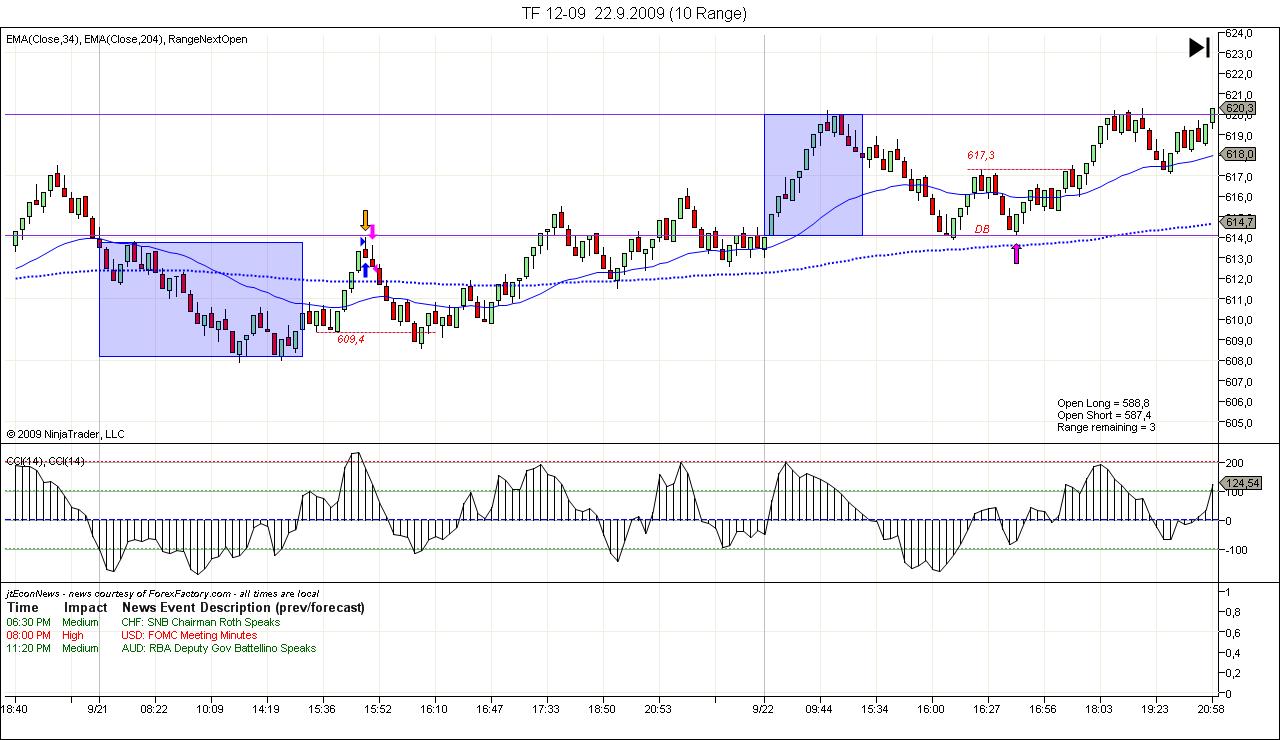Click the red 609,4 level label
1280x740 pixels.
(351, 339)
